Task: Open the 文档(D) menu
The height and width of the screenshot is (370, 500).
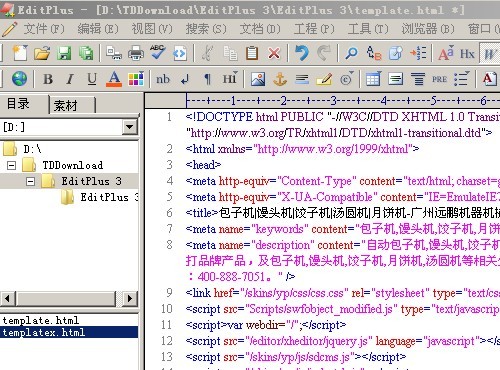Action: tap(260, 29)
